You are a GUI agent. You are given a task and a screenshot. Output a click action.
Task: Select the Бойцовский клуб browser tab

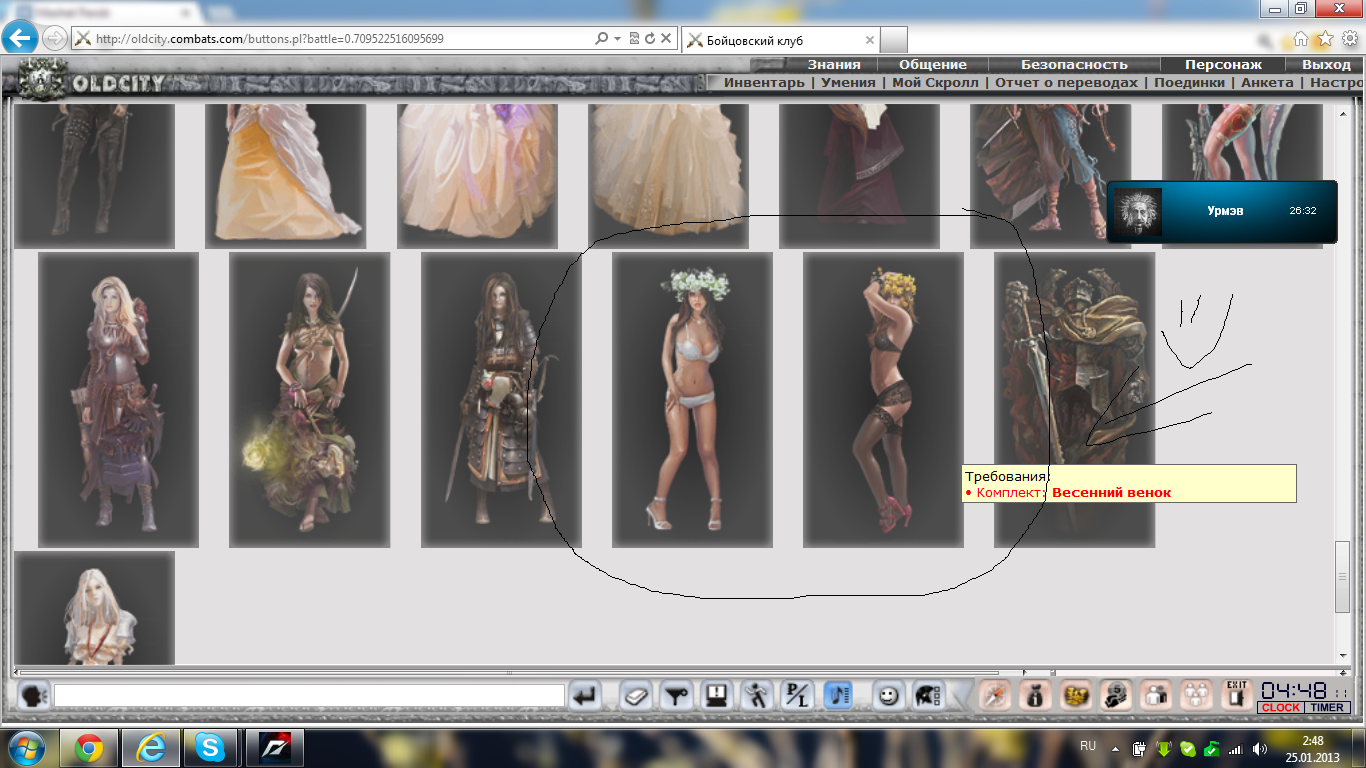click(780, 40)
